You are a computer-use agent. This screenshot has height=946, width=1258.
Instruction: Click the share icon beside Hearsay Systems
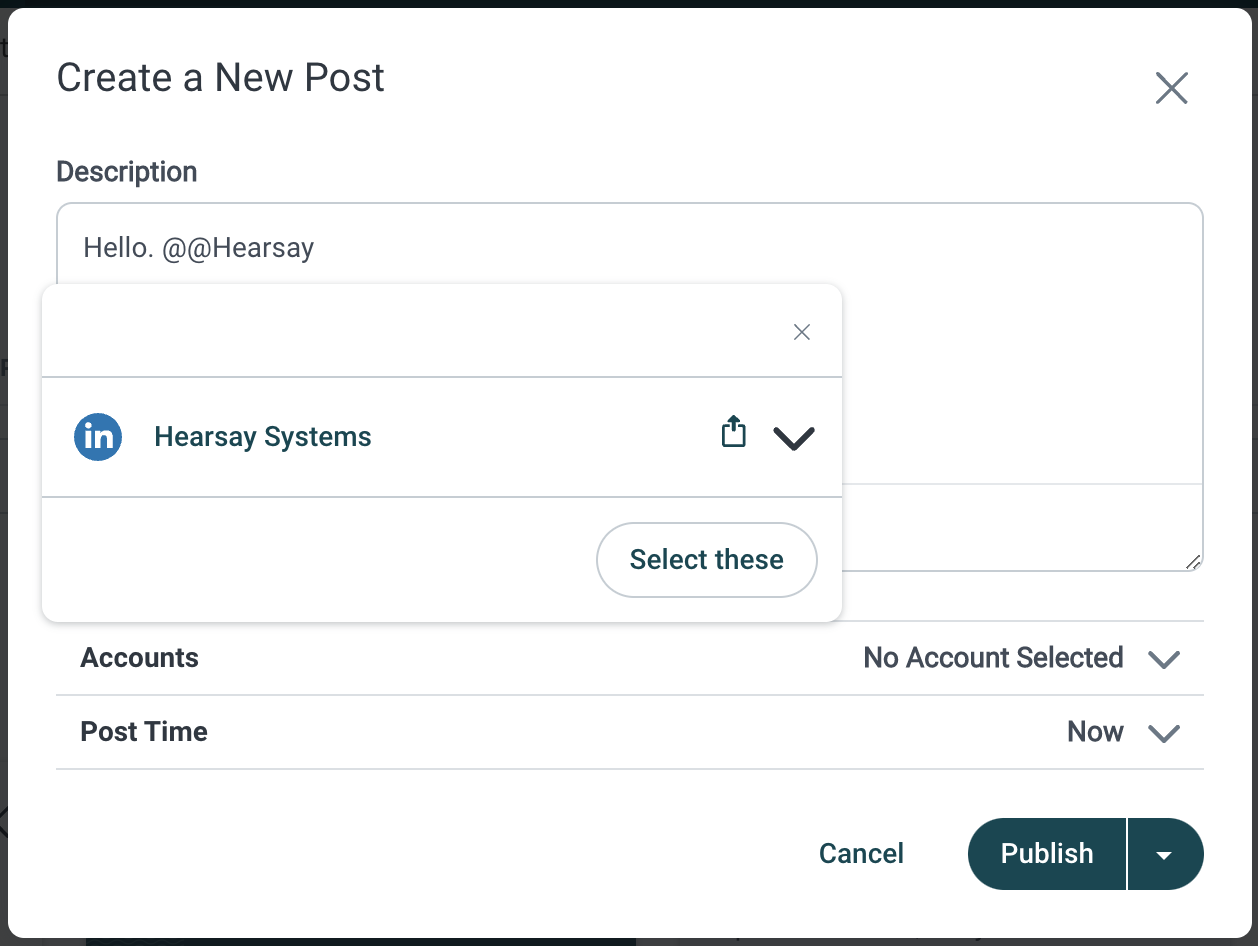click(x=734, y=431)
